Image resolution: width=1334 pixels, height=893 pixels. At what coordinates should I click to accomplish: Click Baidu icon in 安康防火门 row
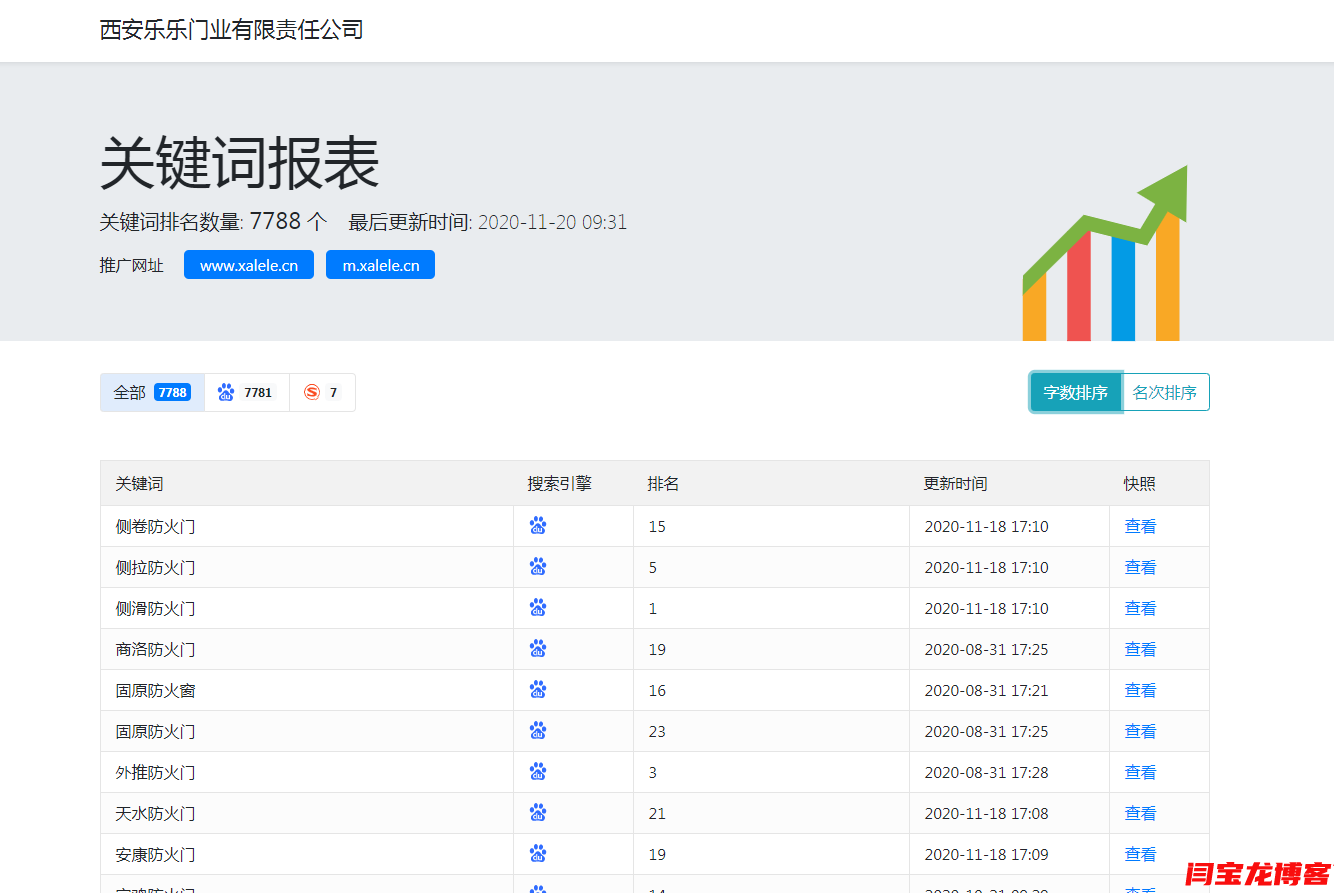[x=538, y=854]
